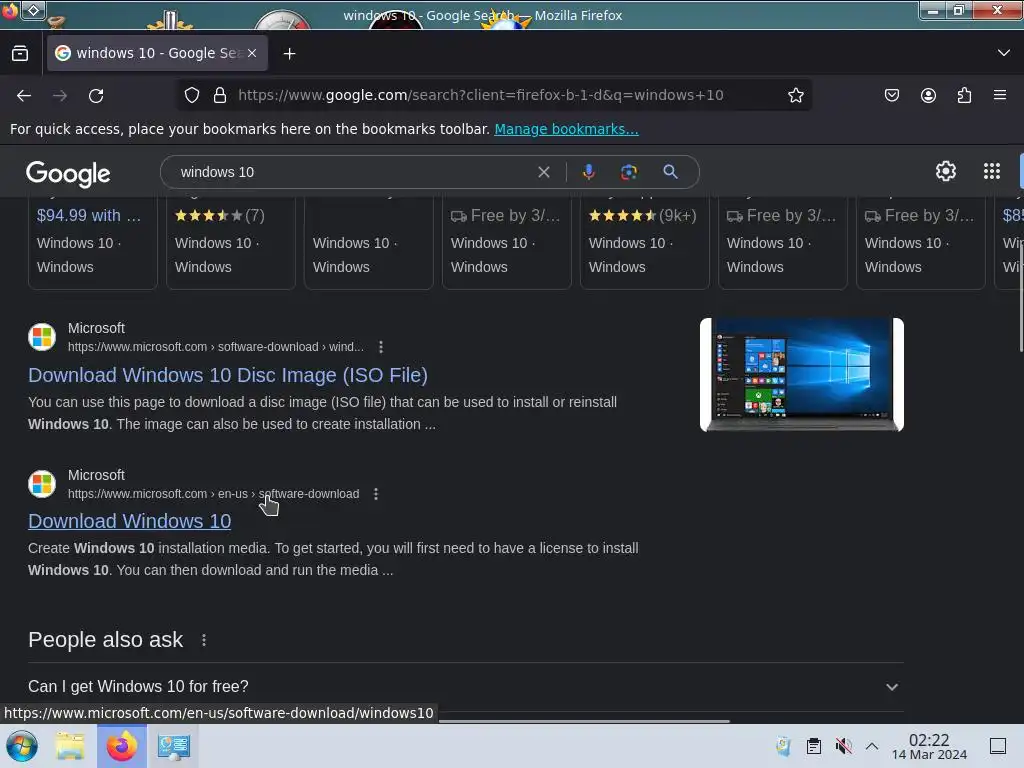Switch to the windows 10 Google Search tab

coord(157,54)
